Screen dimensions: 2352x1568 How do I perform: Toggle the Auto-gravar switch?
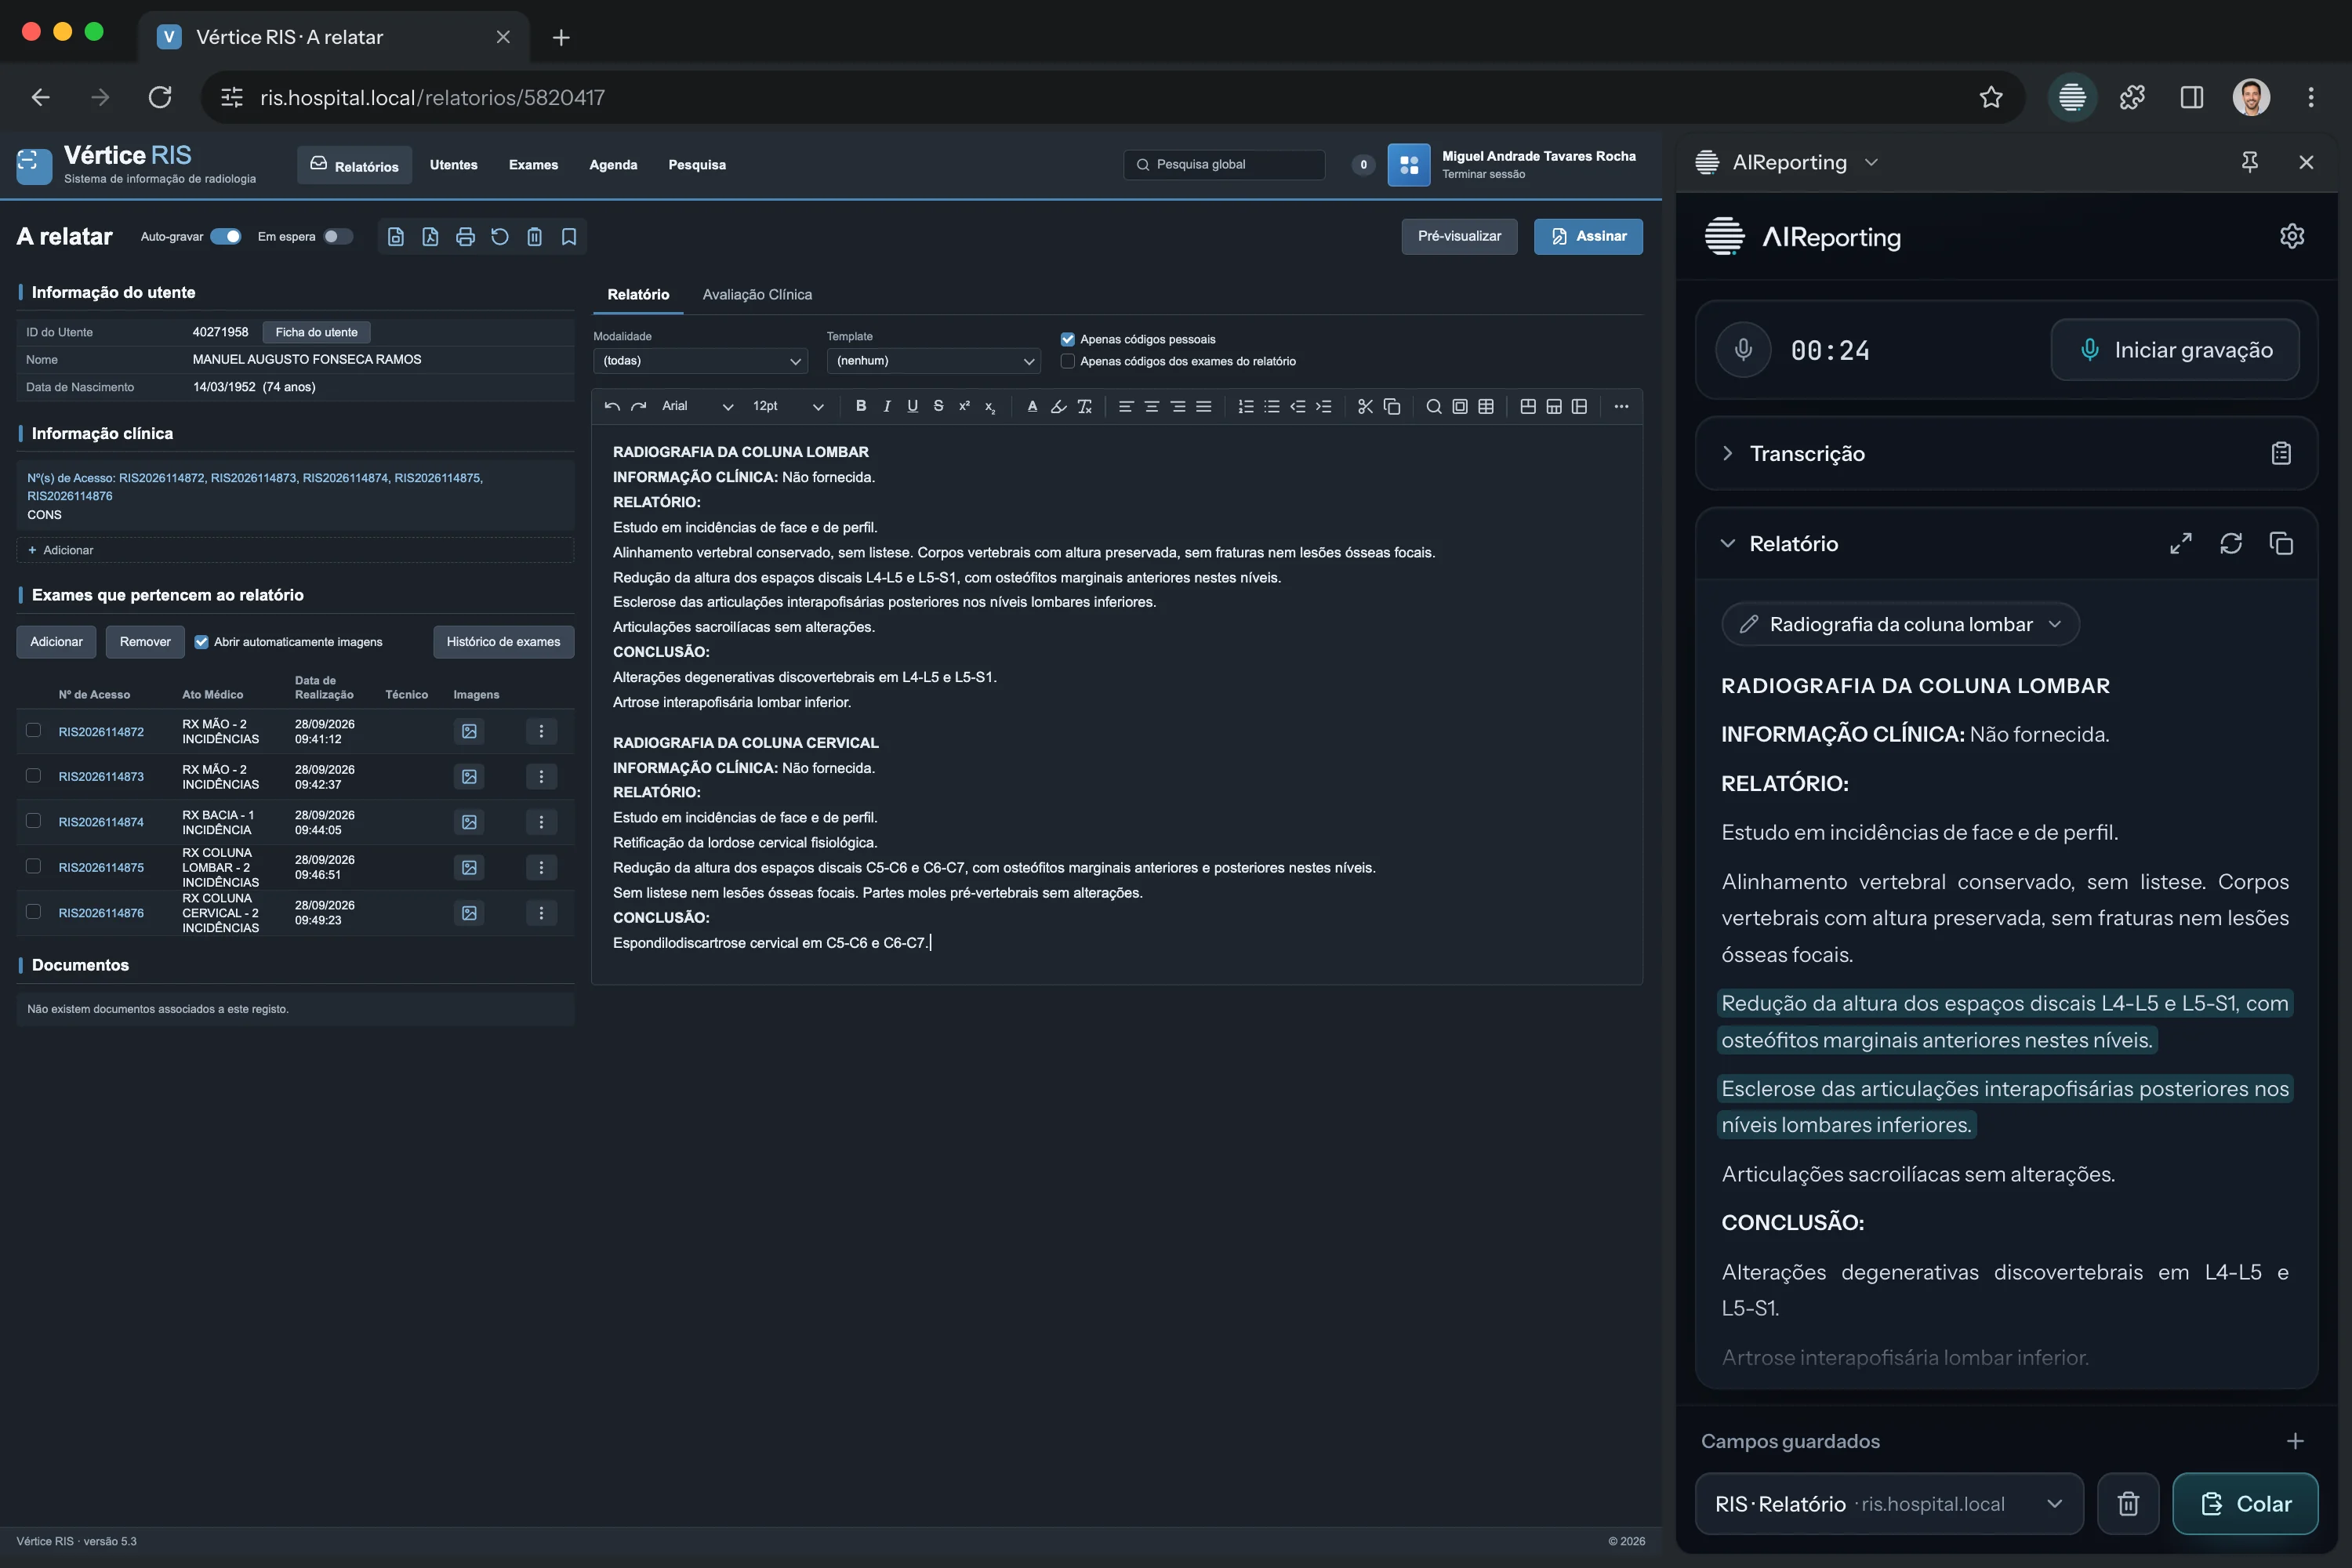[x=226, y=237]
